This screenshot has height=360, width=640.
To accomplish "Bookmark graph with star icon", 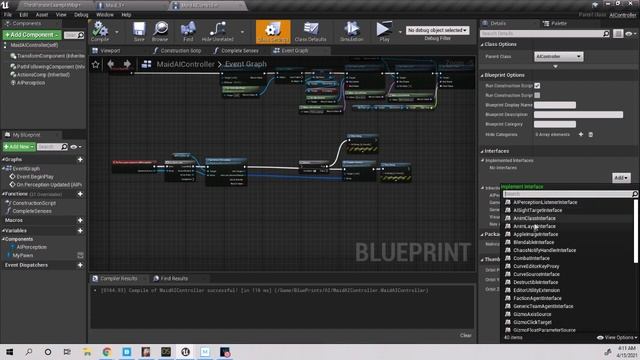I will click(96, 64).
